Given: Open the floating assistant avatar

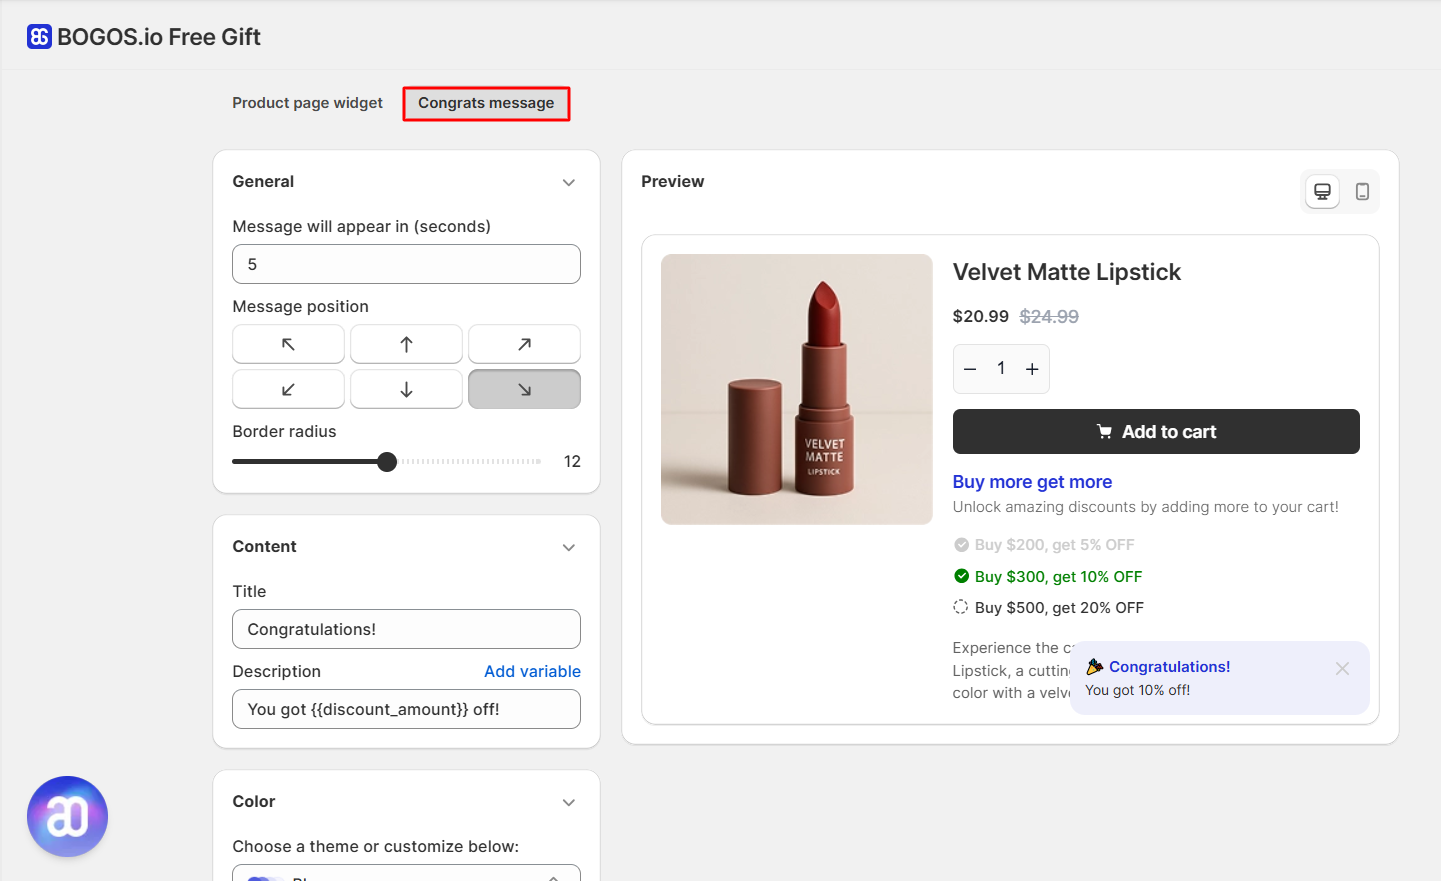Looking at the screenshot, I should pos(67,816).
